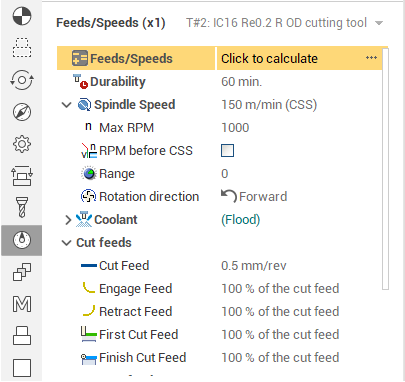Image resolution: width=405 pixels, height=382 pixels.
Task: Click the vertical scrollbar of the parameters list
Action: (x=385, y=169)
